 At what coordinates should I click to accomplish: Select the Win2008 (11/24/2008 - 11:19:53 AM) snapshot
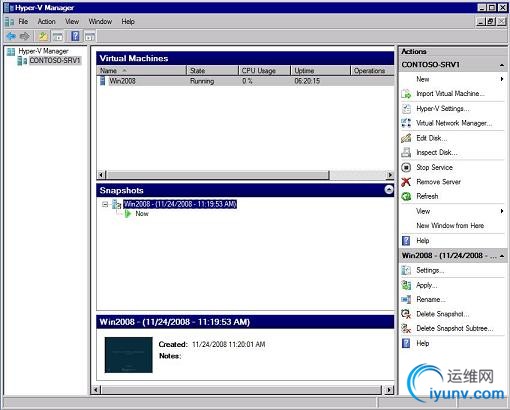tap(180, 204)
